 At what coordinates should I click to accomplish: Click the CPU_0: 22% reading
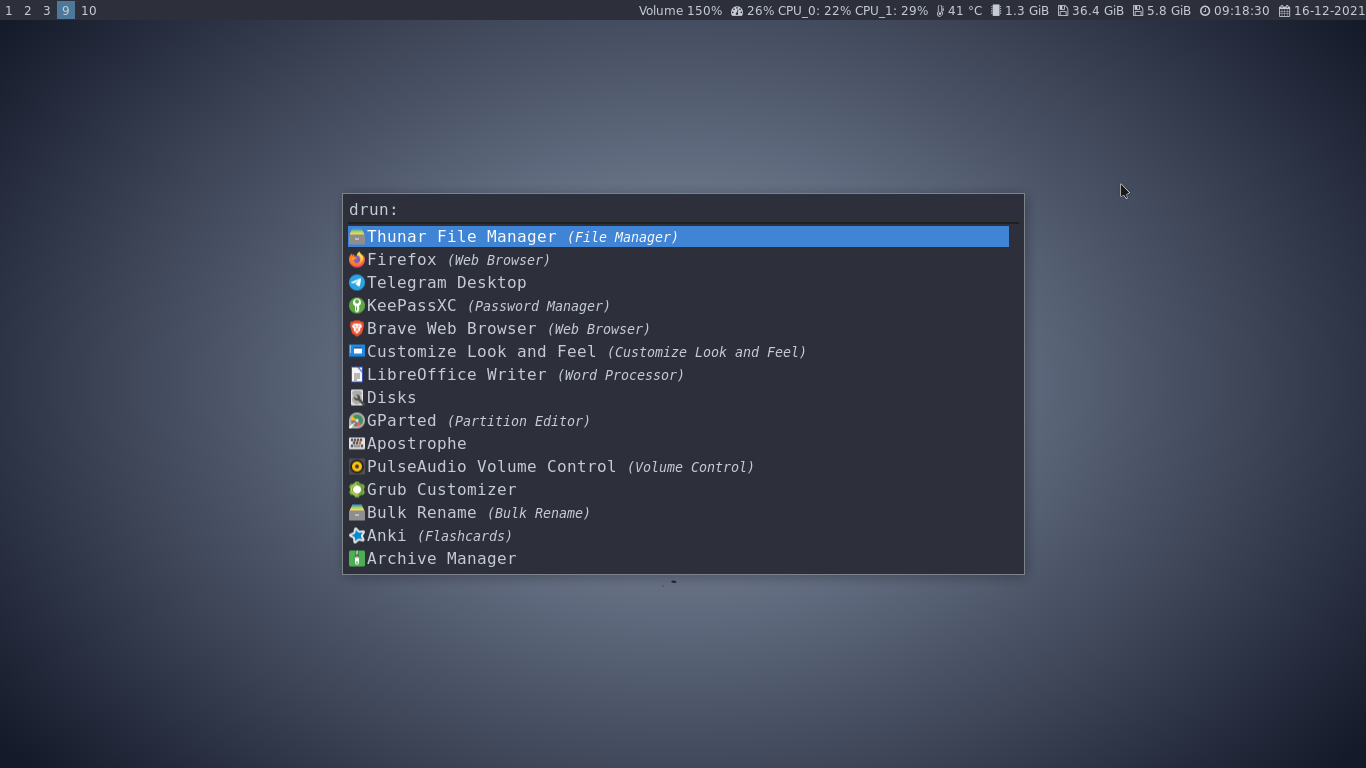(813, 11)
